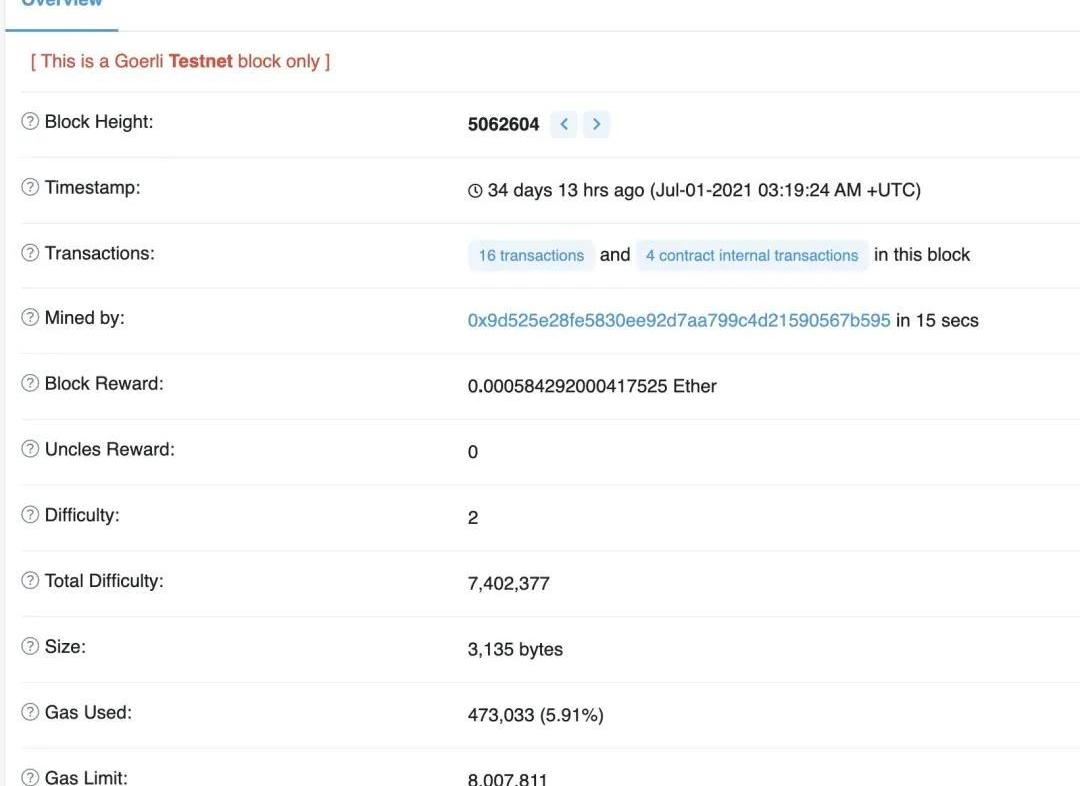Click info icon next to Block Reward
The height and width of the screenshot is (786, 1080).
click(x=30, y=384)
